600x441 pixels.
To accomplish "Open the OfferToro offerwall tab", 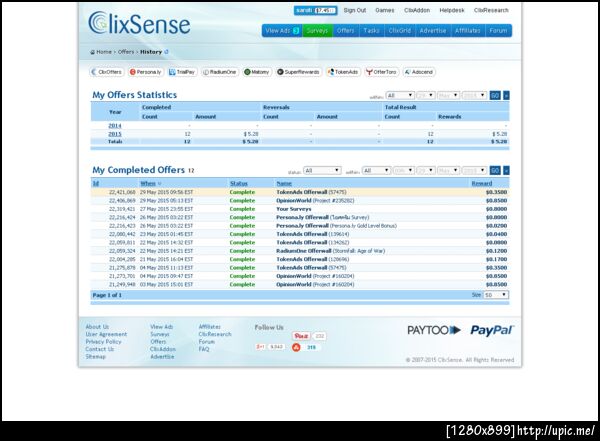I will (382, 72).
